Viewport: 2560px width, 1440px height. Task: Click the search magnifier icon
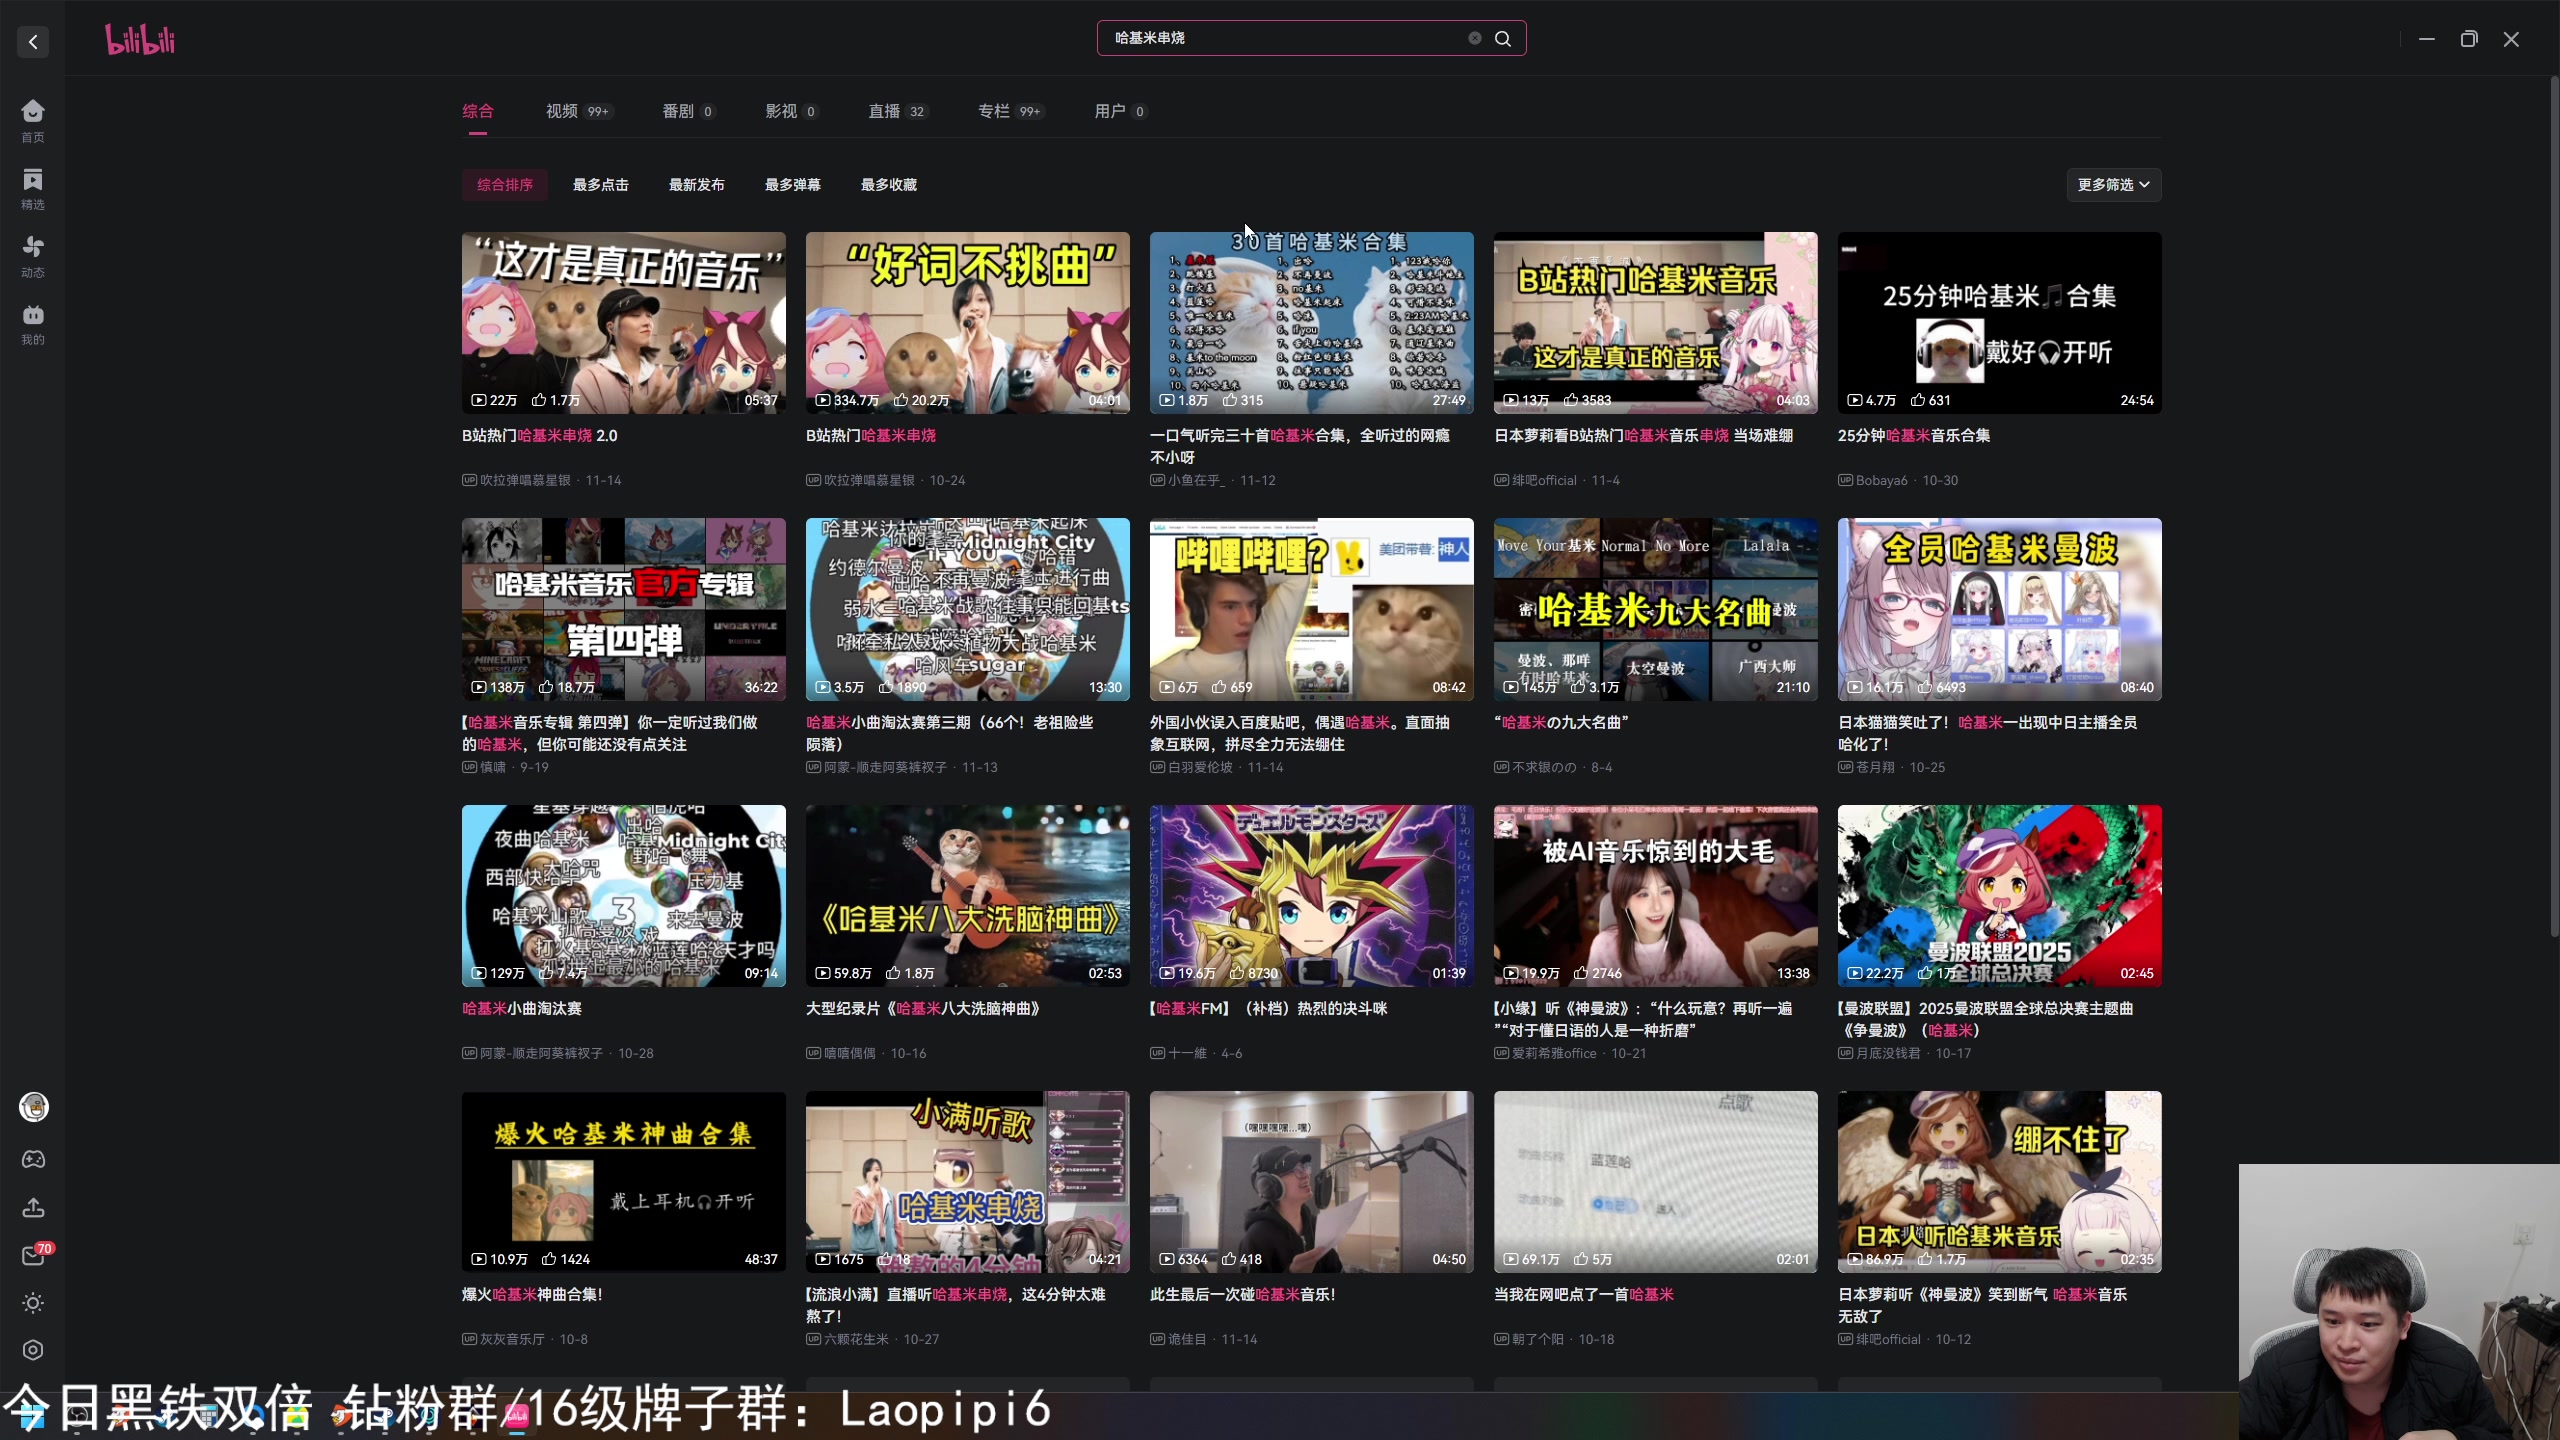(1502, 38)
